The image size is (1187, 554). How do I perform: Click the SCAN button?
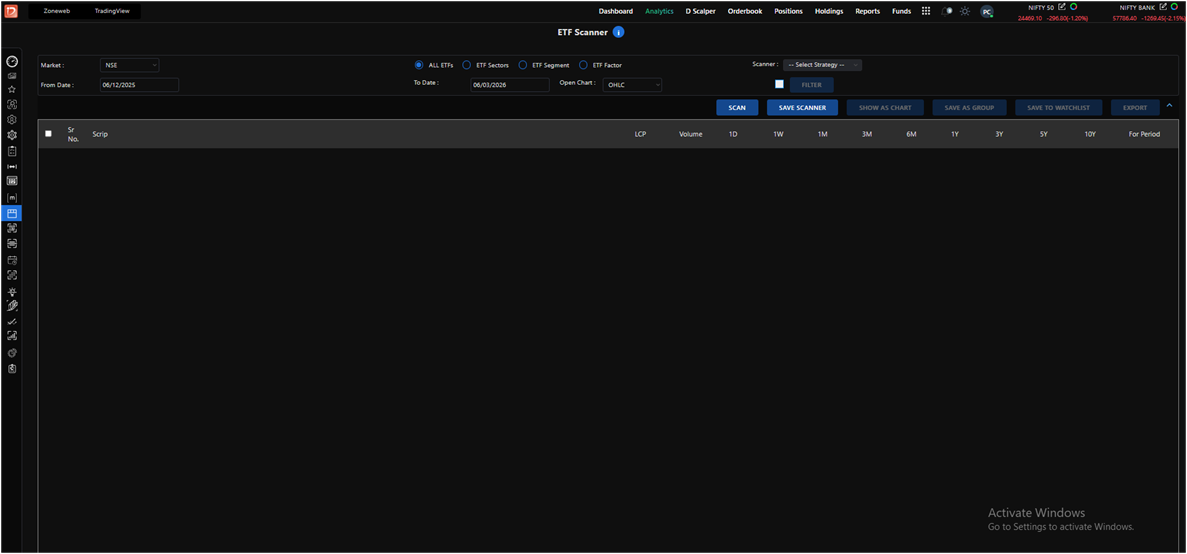(x=737, y=107)
